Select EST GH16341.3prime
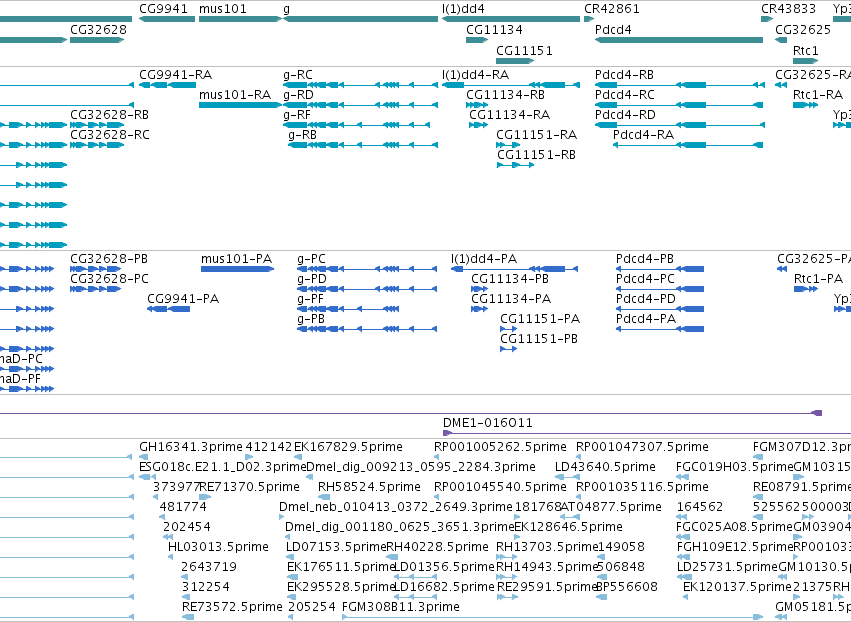 pos(191,447)
